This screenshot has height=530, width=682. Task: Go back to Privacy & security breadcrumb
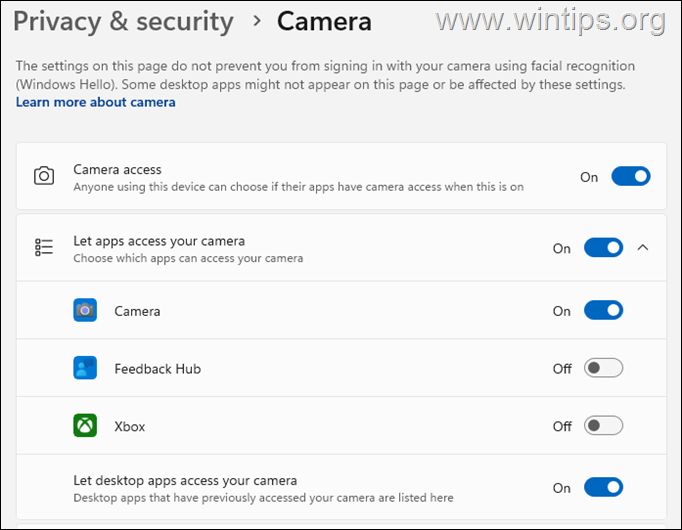[x=123, y=21]
